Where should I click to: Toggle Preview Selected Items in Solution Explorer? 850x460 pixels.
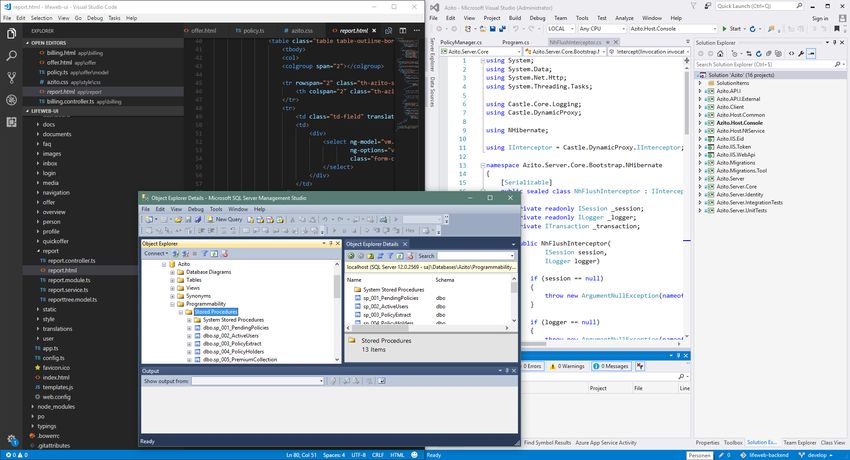click(811, 54)
